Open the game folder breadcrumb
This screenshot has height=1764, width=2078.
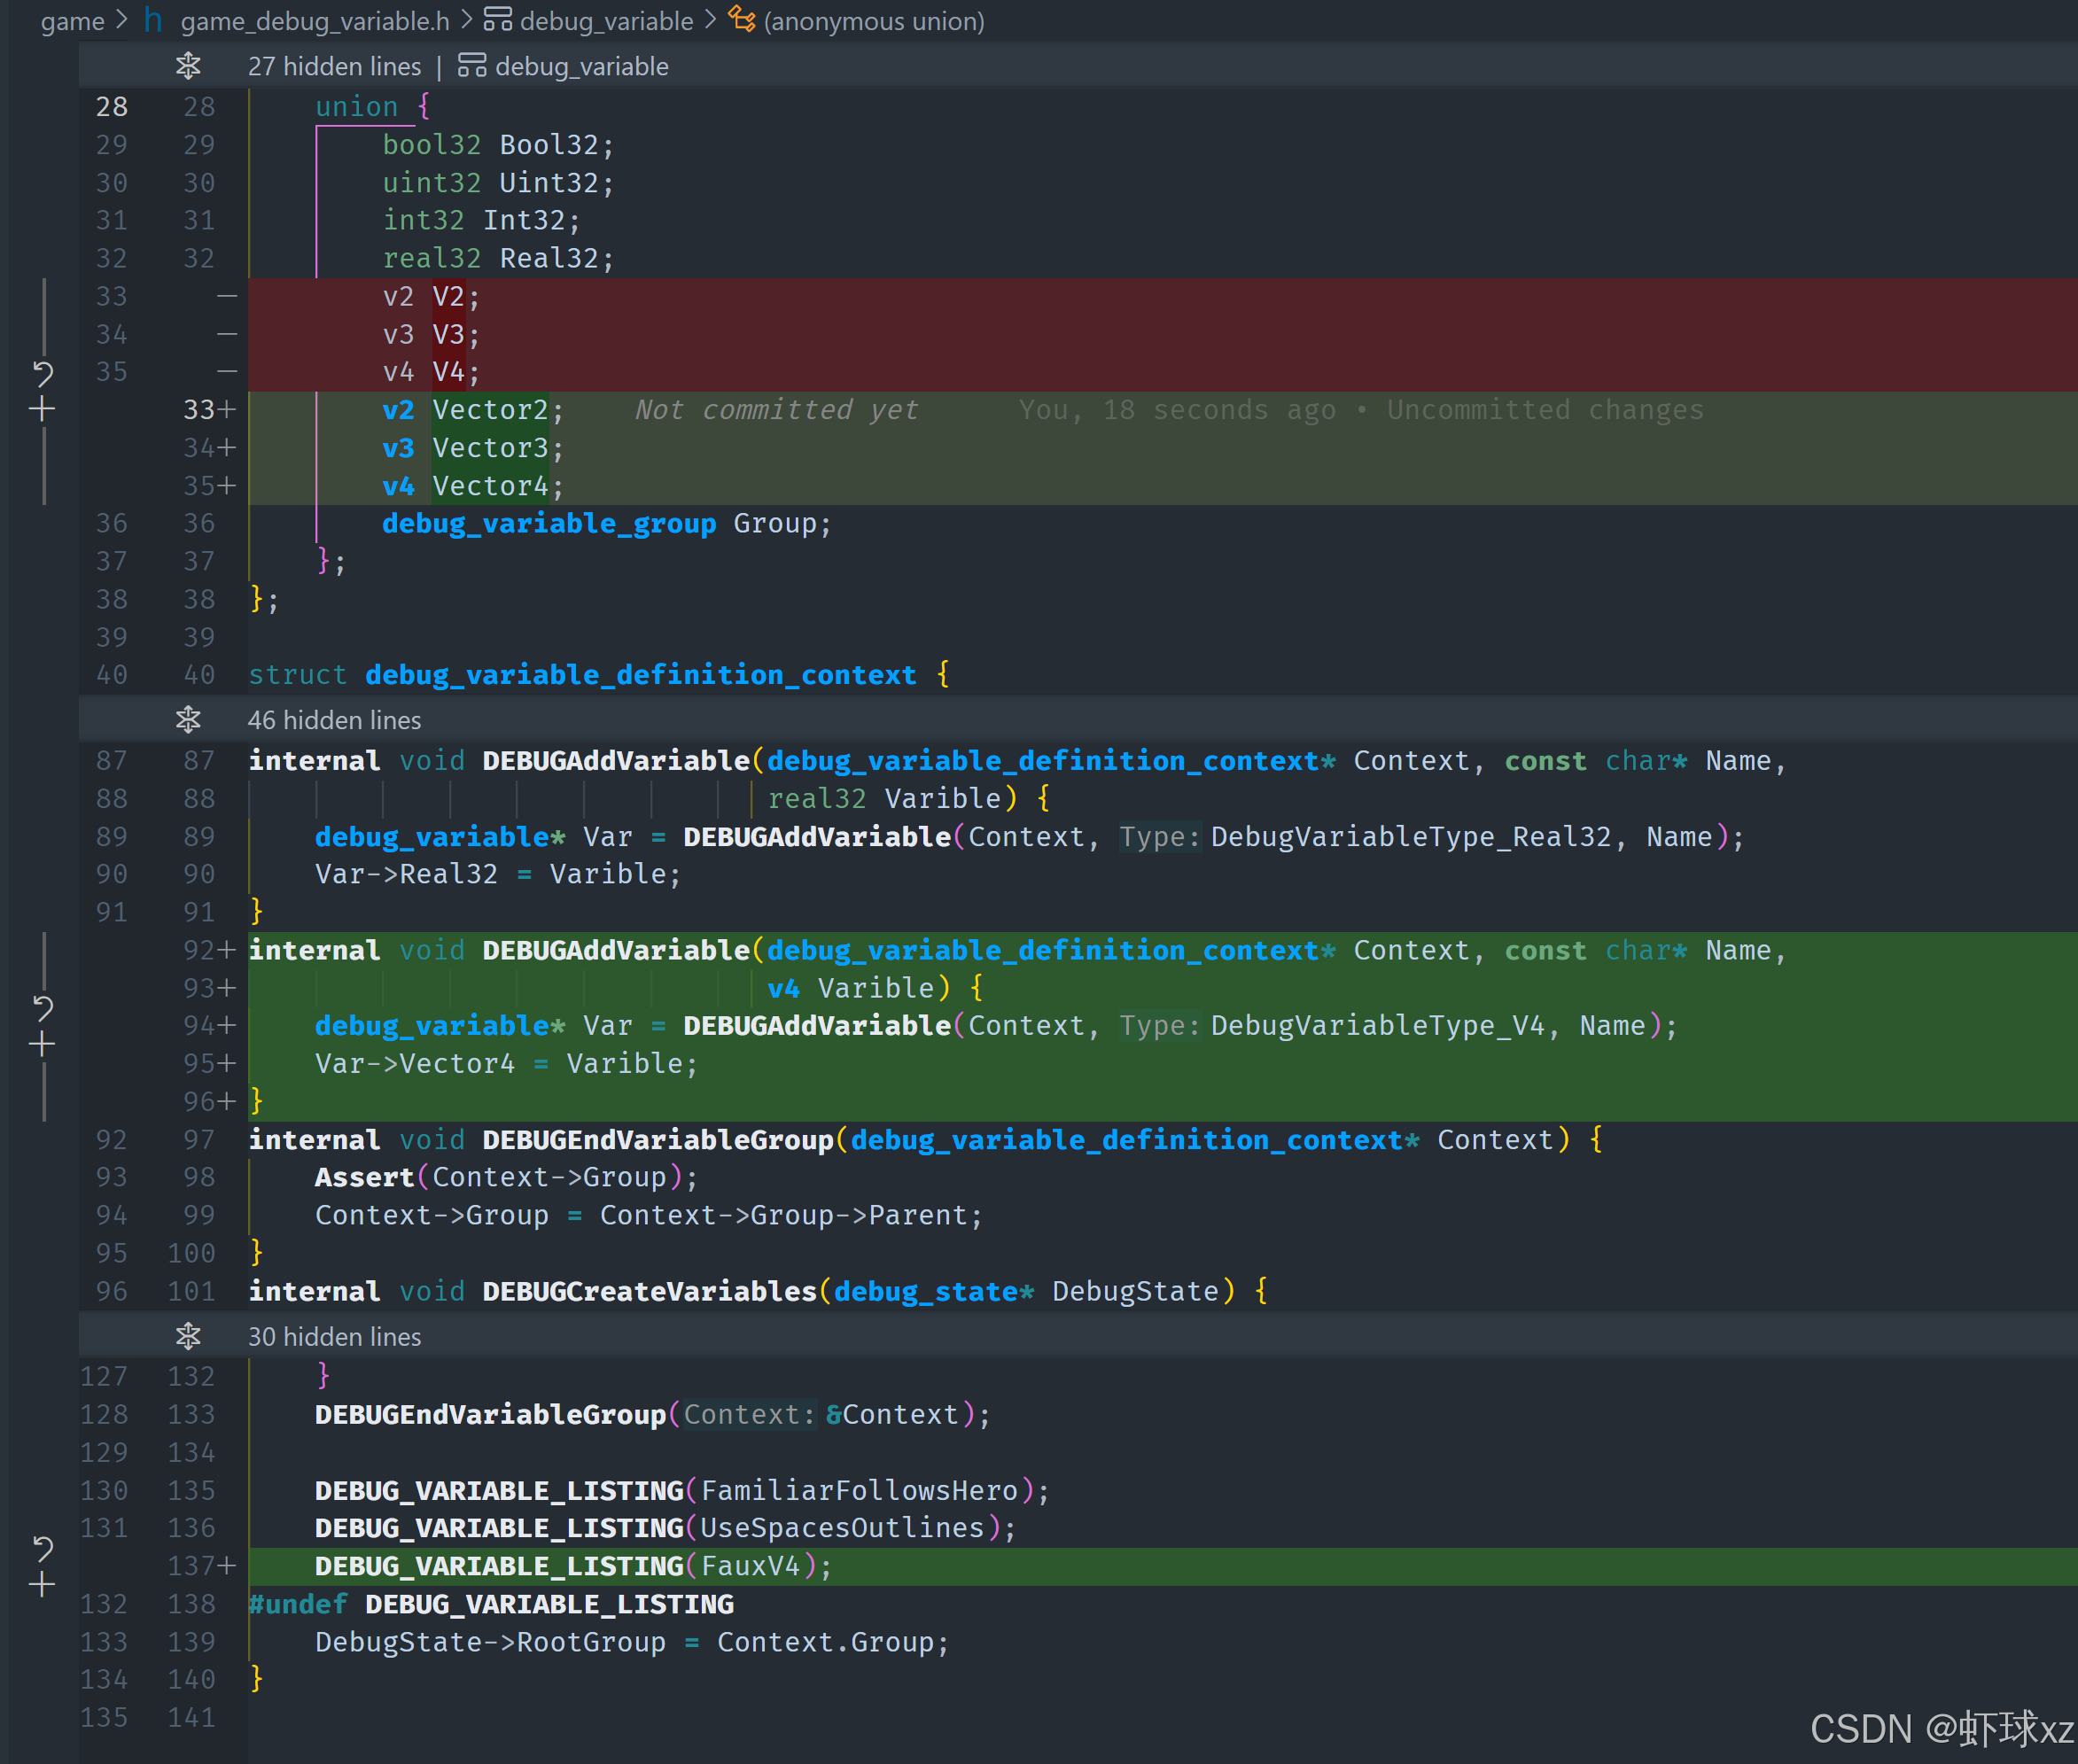(72, 20)
